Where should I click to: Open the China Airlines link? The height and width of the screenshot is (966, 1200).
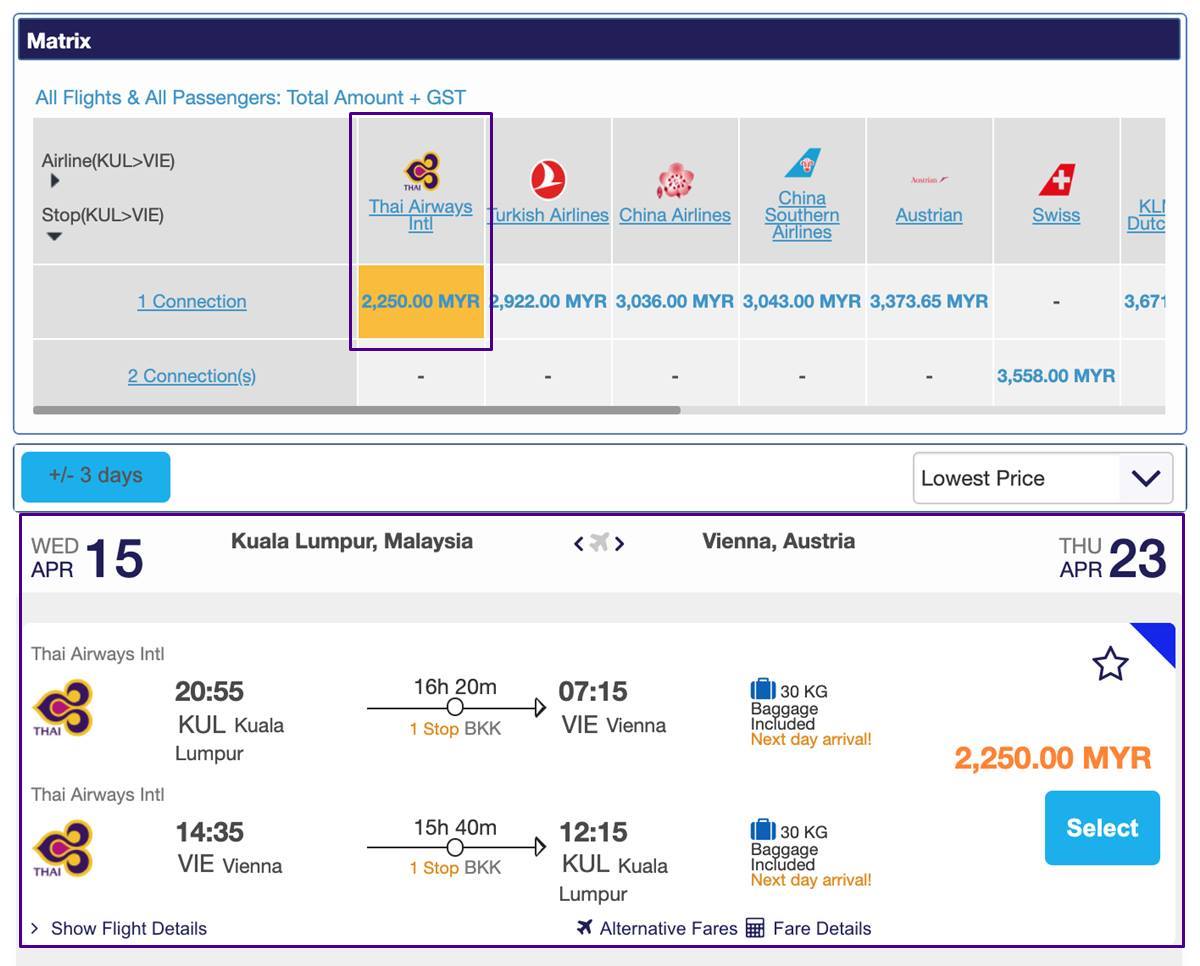675,215
